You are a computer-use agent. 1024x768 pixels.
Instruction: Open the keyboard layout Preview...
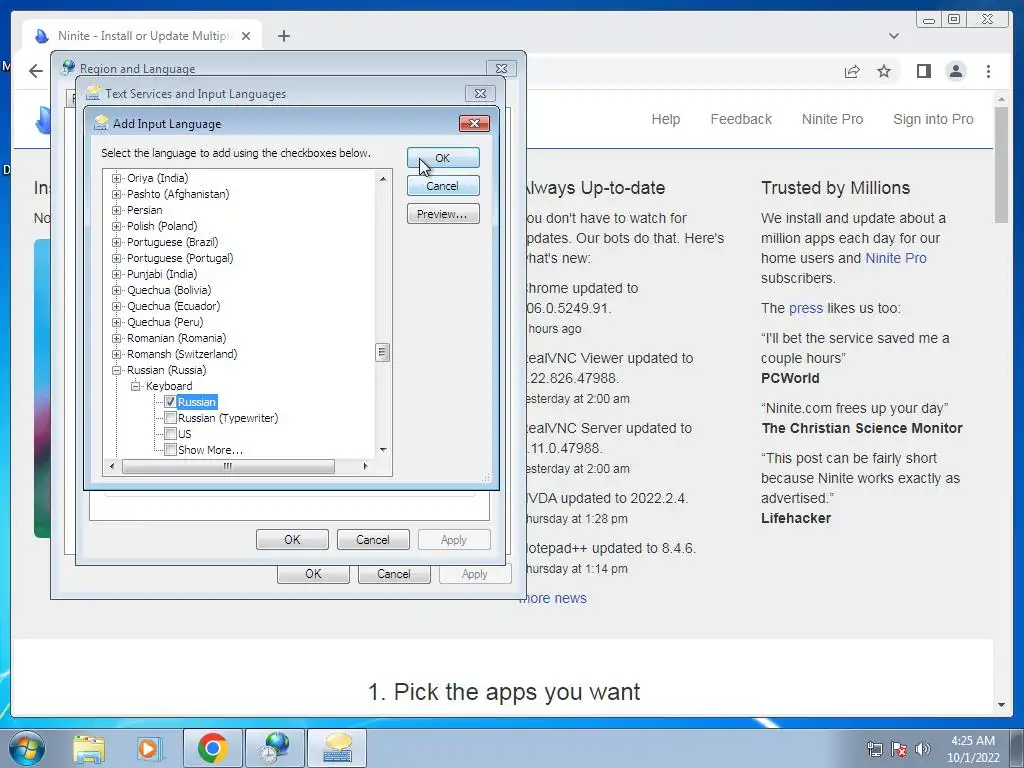click(443, 214)
